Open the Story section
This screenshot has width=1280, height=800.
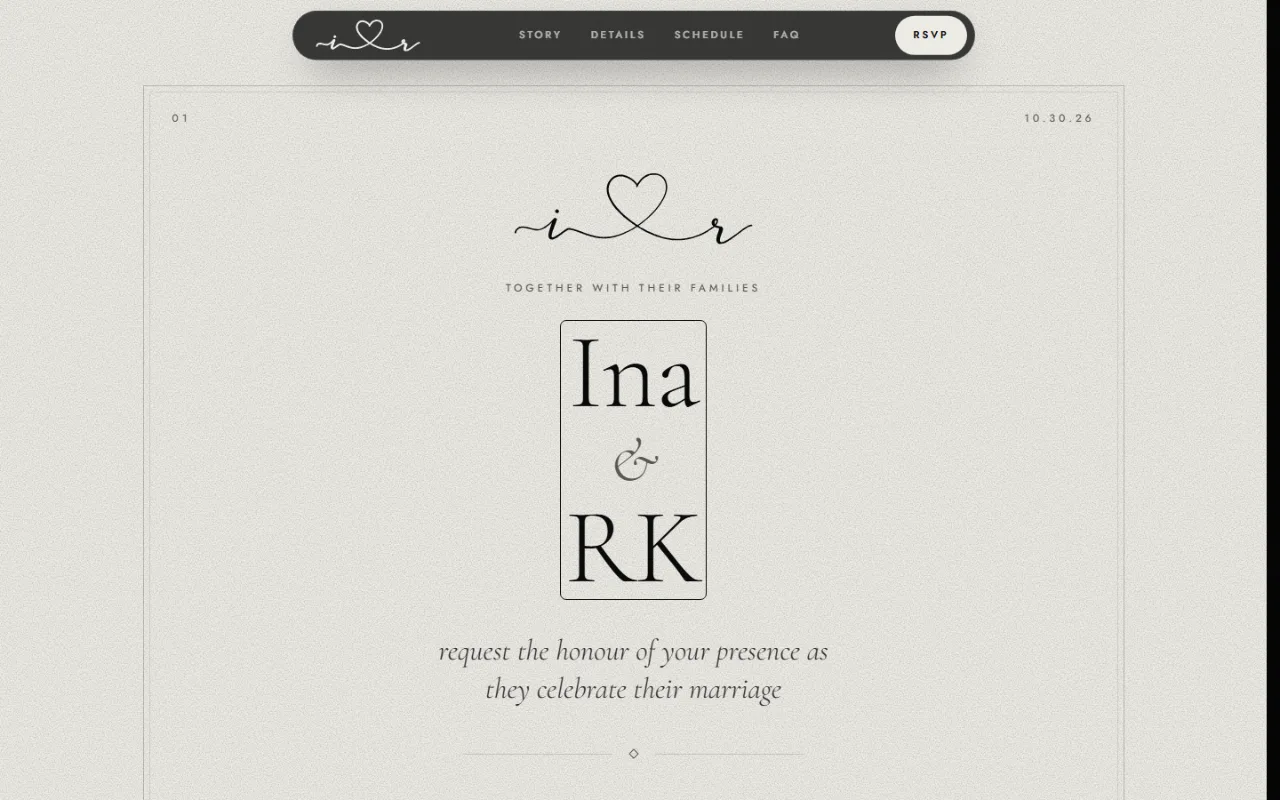pyautogui.click(x=540, y=35)
